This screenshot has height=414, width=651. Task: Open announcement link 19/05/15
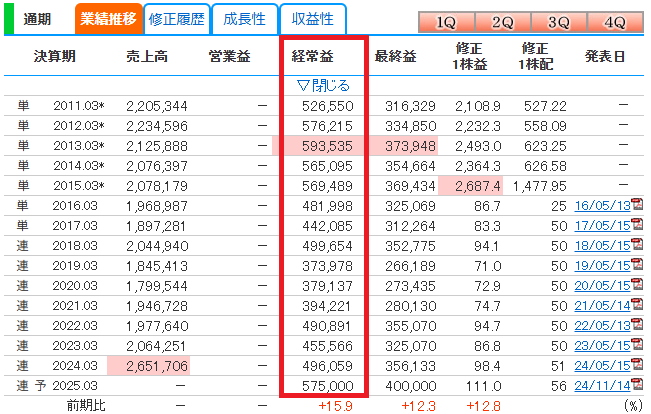point(602,265)
